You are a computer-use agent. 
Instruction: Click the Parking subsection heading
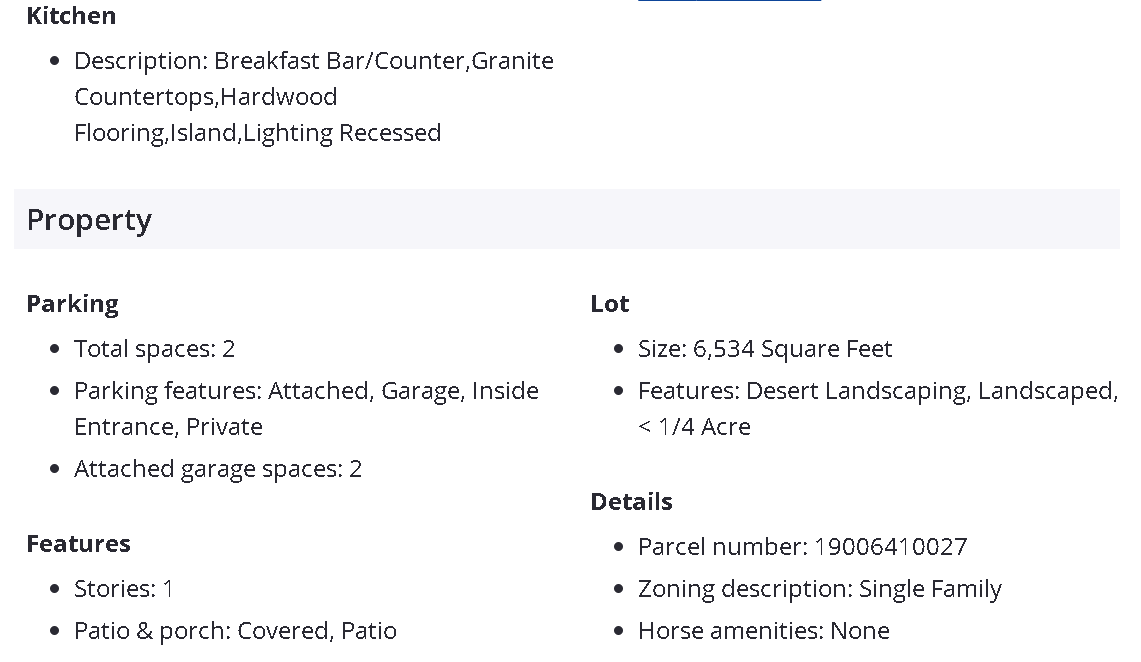72,304
